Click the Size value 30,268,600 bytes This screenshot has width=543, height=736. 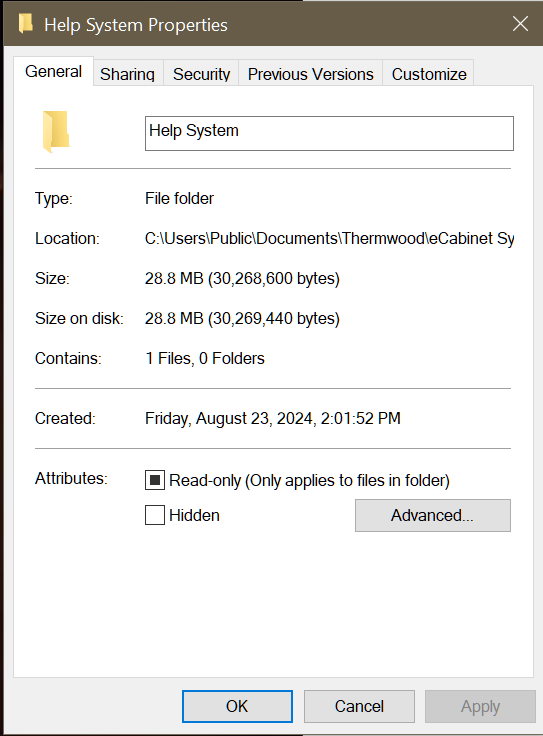[242, 278]
